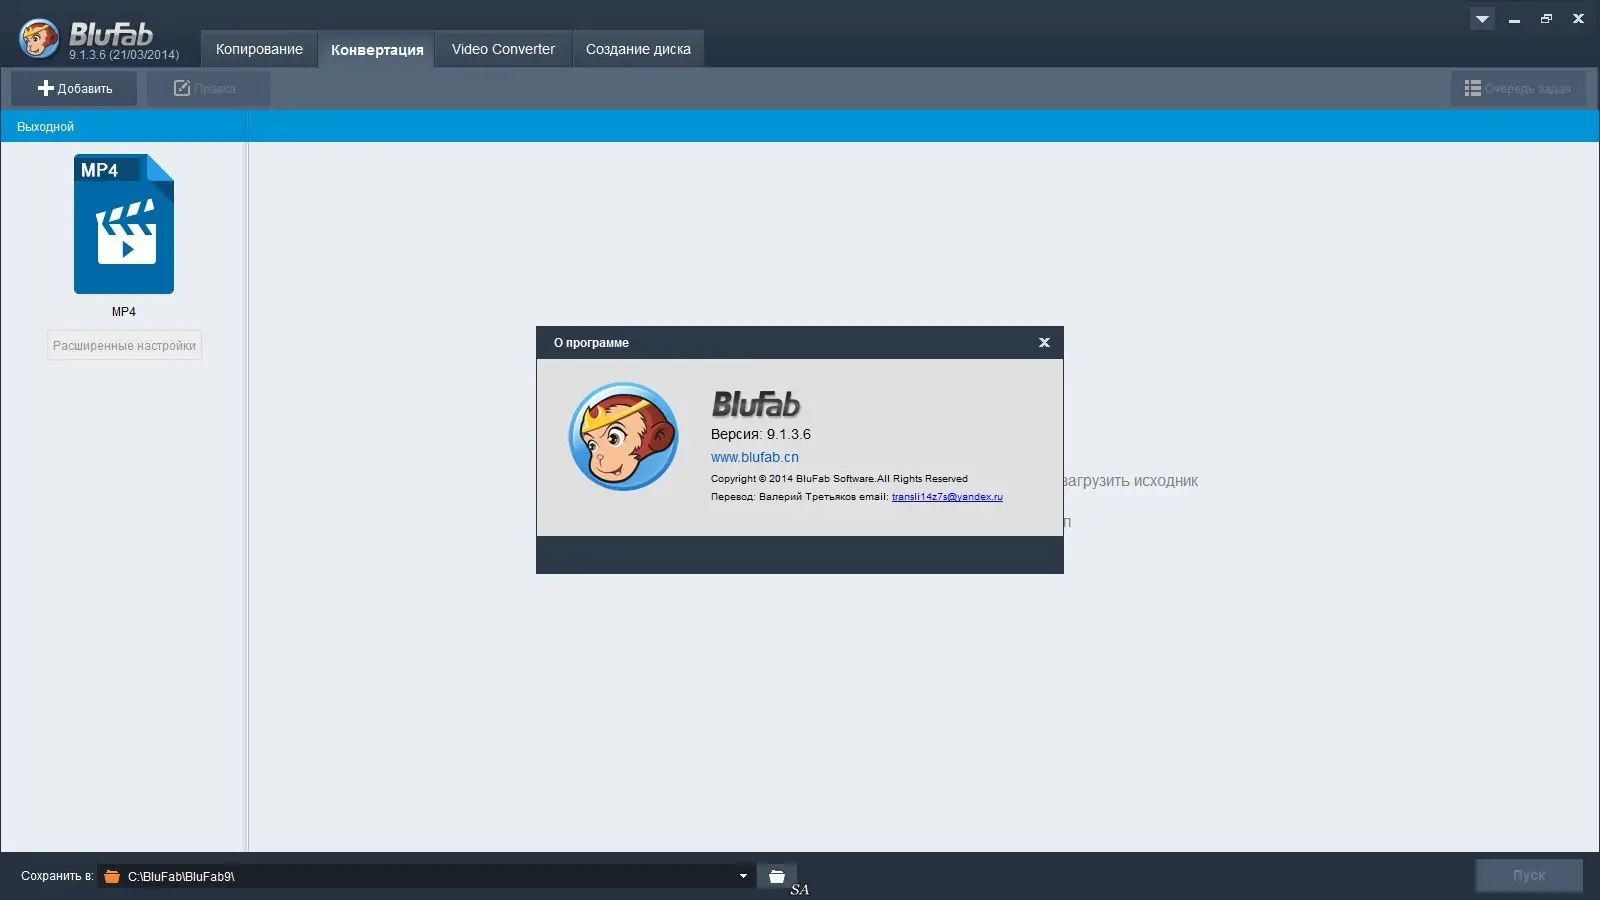The image size is (1600, 900).
Task: Click the Пуск start button
Action: coord(1529,875)
